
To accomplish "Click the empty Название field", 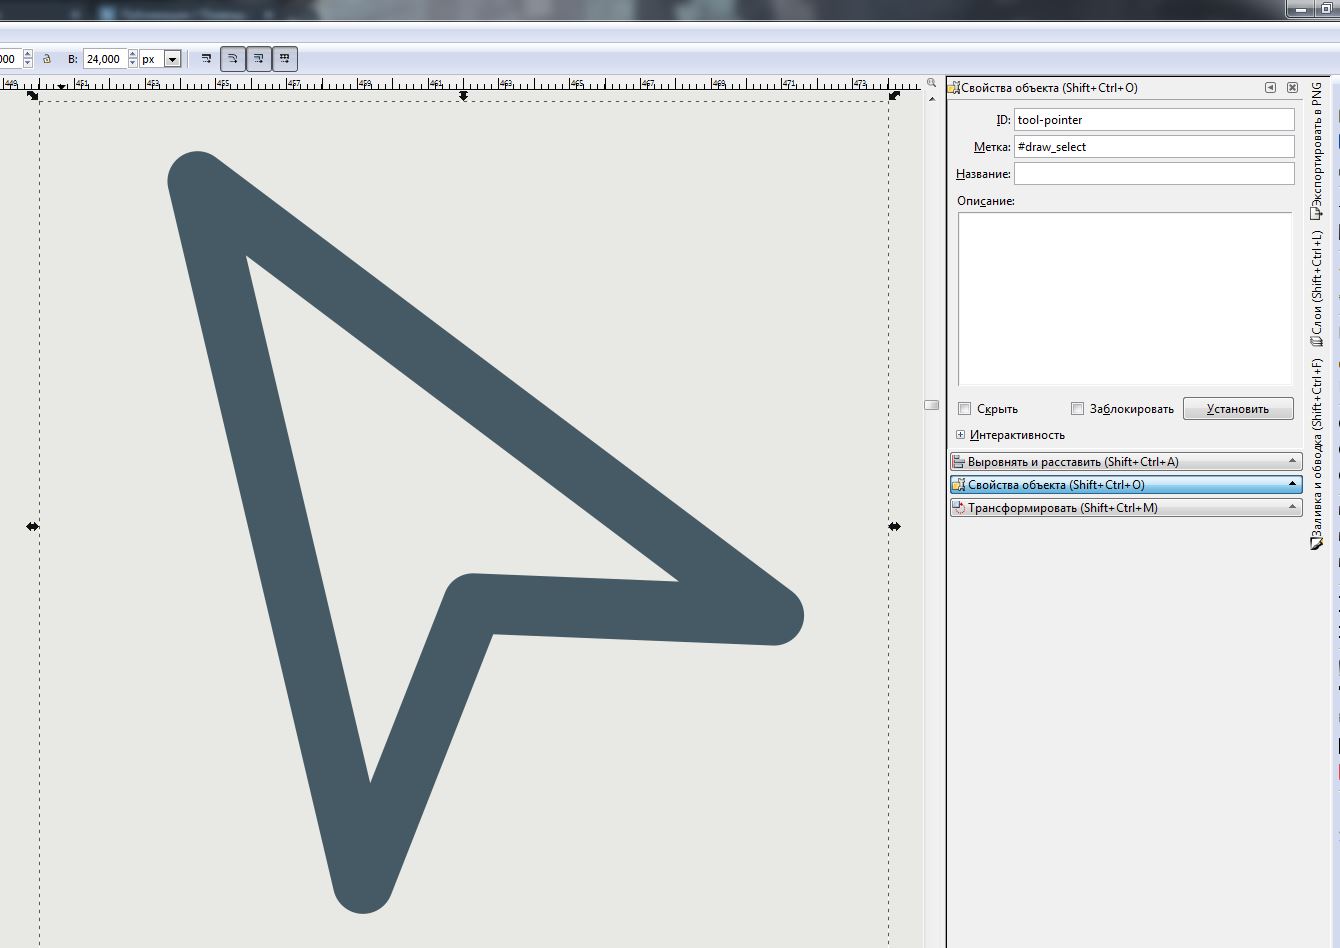I will pos(1154,174).
